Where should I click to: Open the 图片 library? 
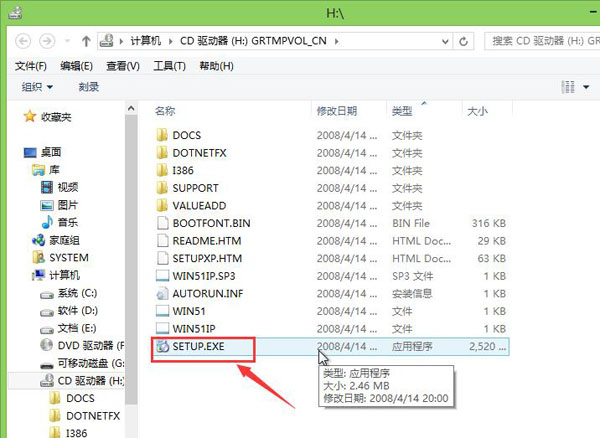(x=68, y=205)
